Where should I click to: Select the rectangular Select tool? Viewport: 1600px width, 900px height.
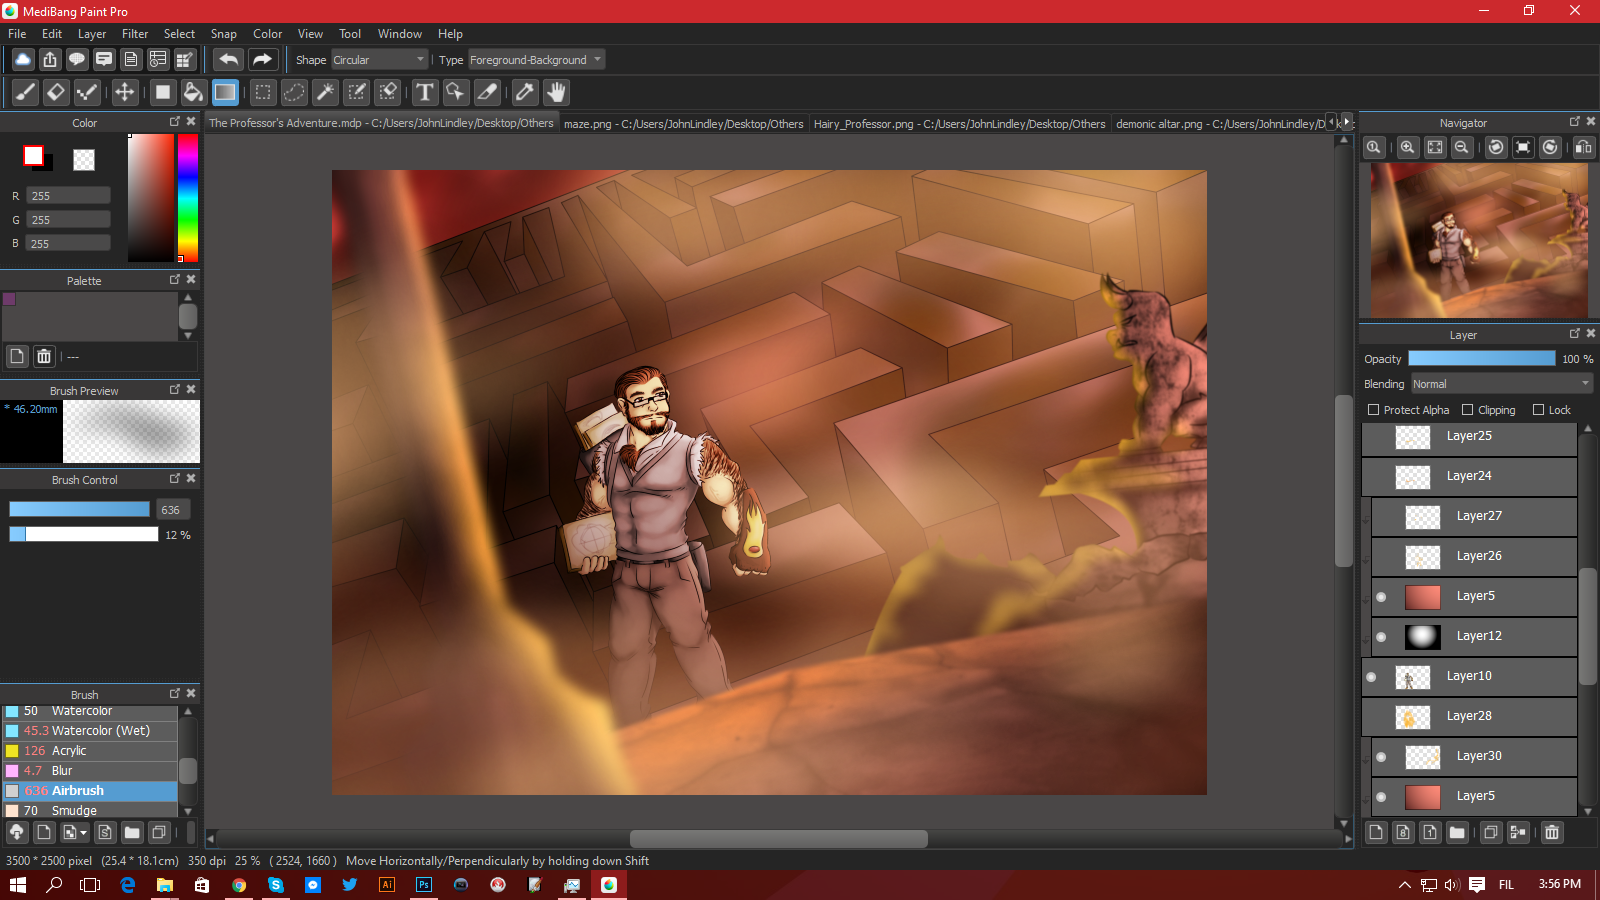263,93
